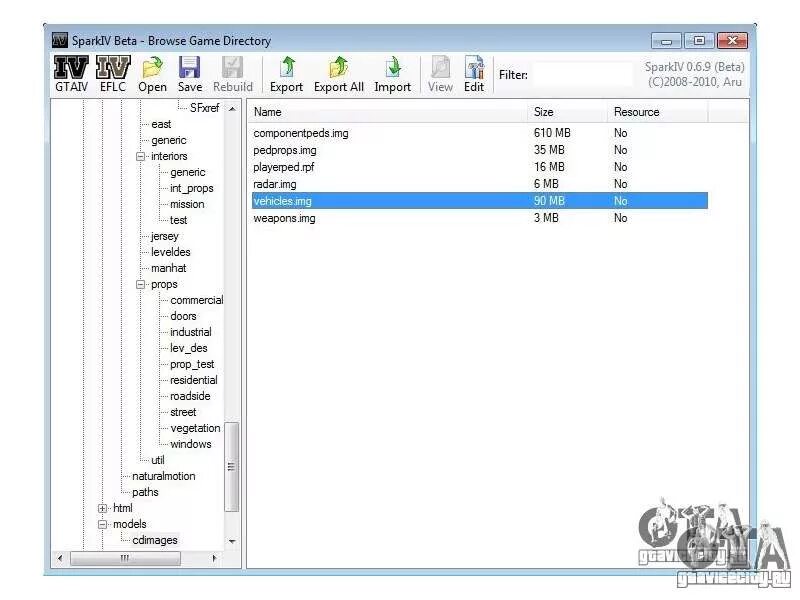Sort the list by Resource column
The height and width of the screenshot is (600, 800).
658,112
